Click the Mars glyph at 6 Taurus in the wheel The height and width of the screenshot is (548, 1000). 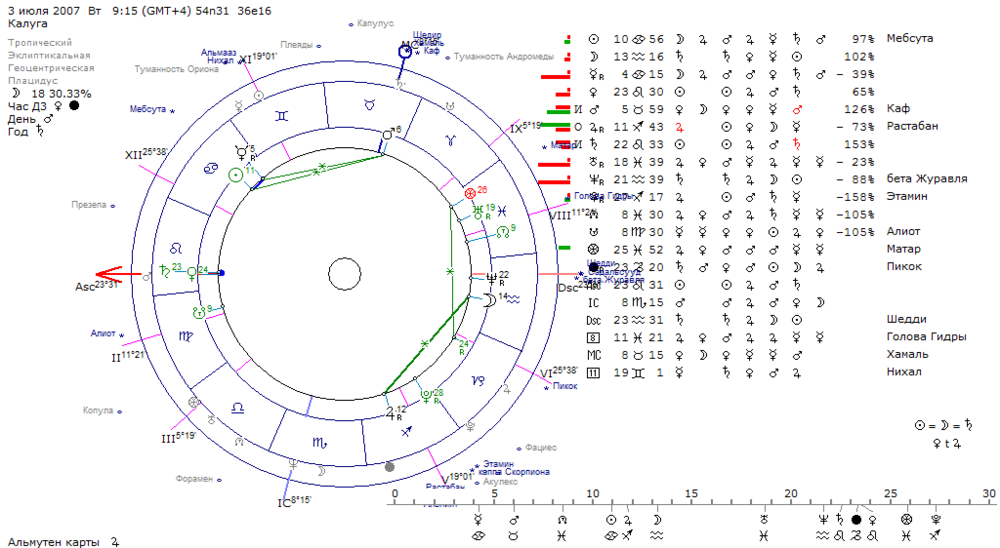coord(388,135)
